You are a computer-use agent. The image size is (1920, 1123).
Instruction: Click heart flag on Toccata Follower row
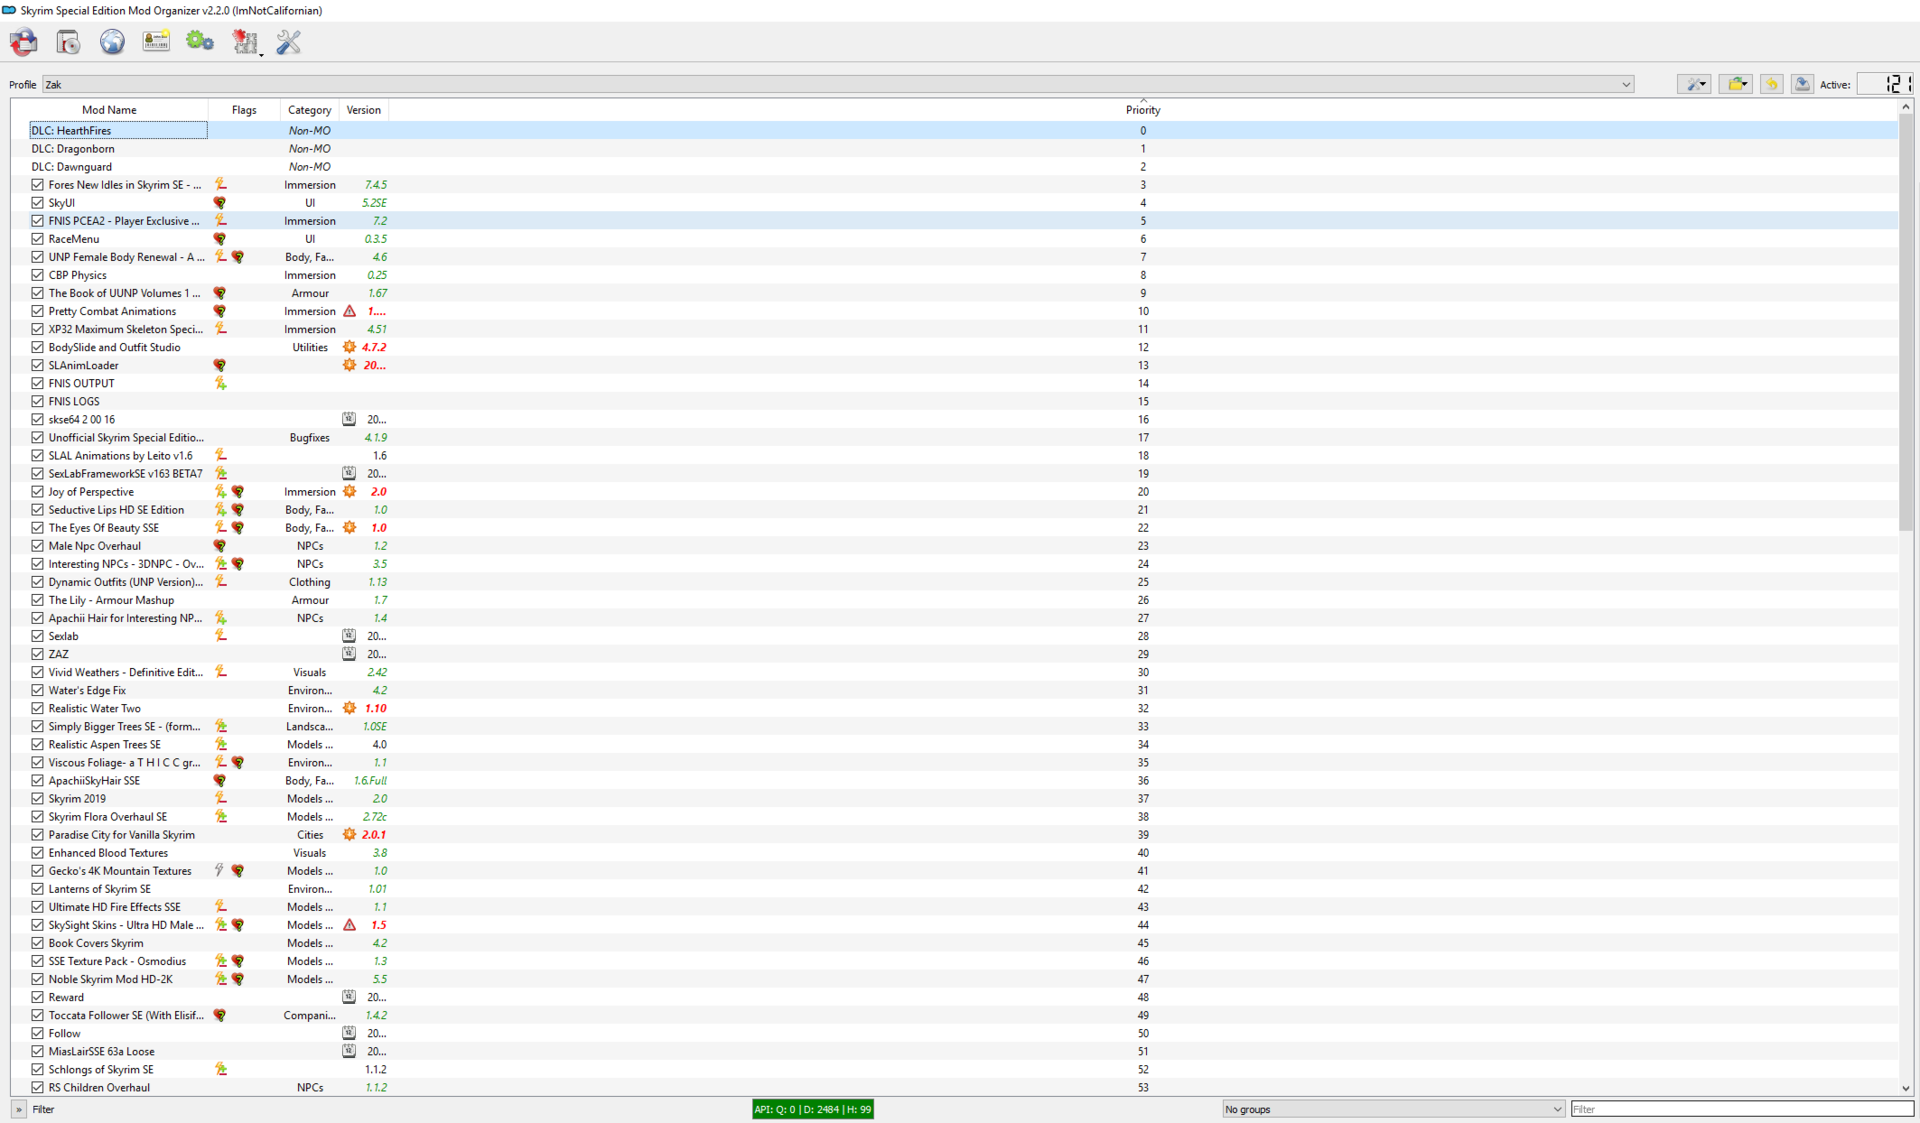[220, 1015]
